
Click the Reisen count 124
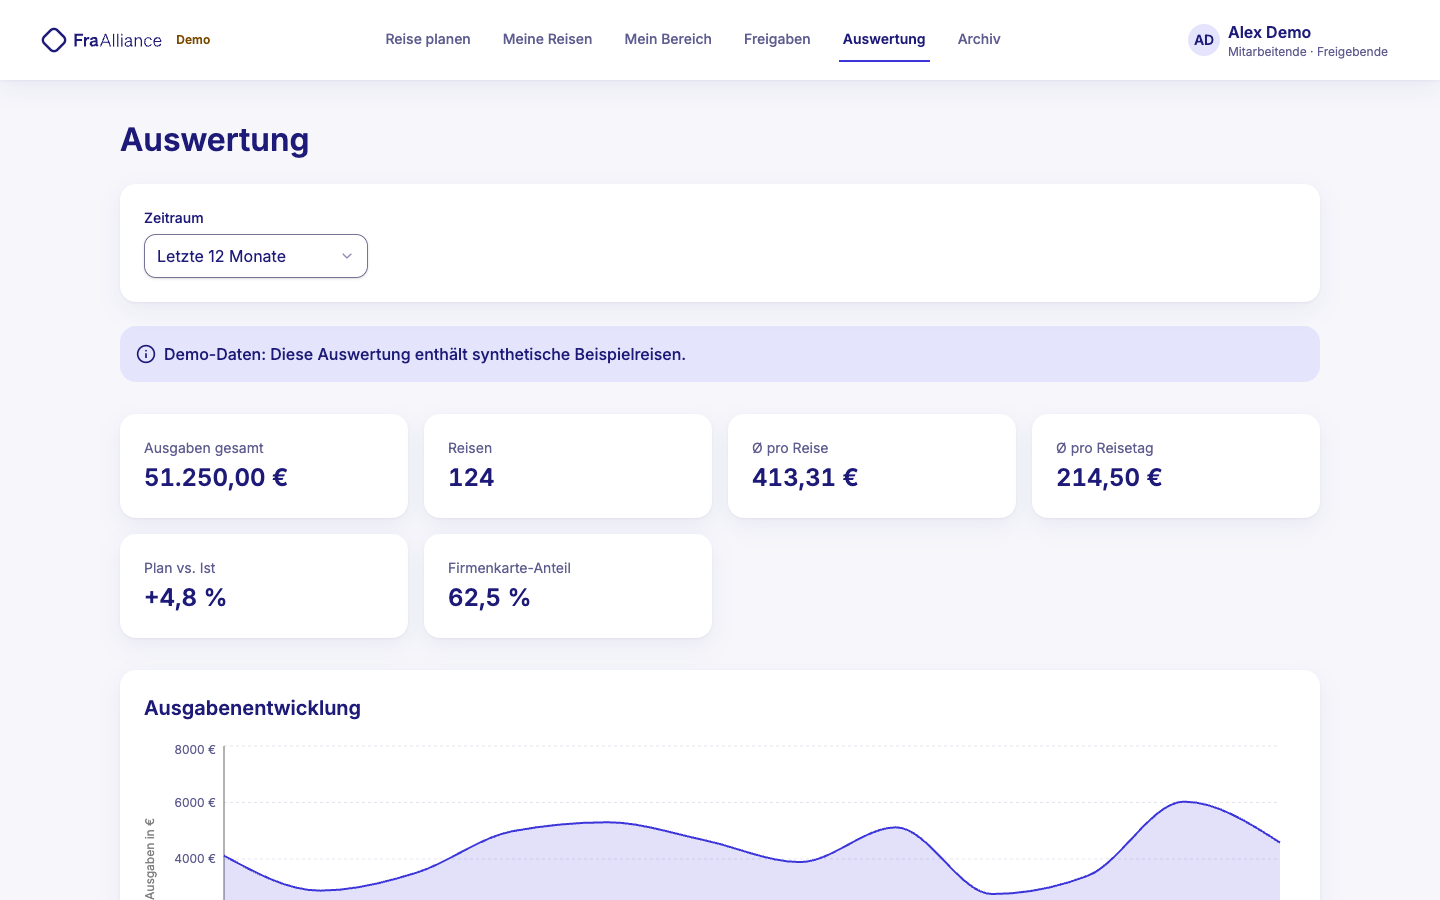(471, 477)
